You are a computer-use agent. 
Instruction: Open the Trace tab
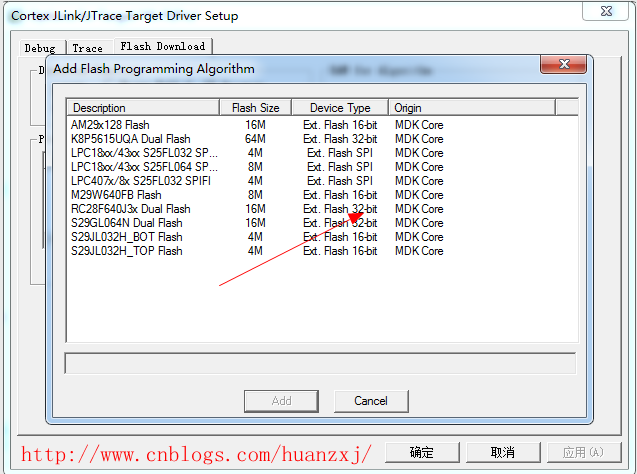(x=89, y=48)
